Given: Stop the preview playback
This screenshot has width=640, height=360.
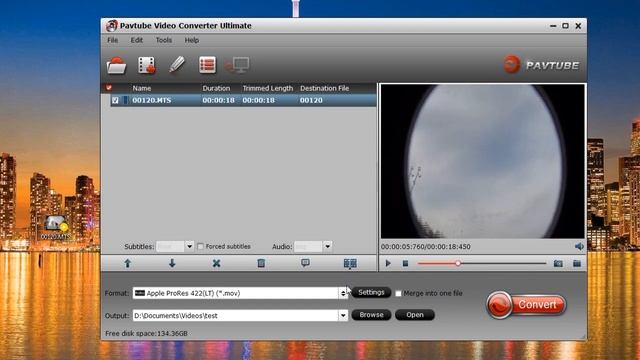Looking at the screenshot, I should (x=405, y=264).
